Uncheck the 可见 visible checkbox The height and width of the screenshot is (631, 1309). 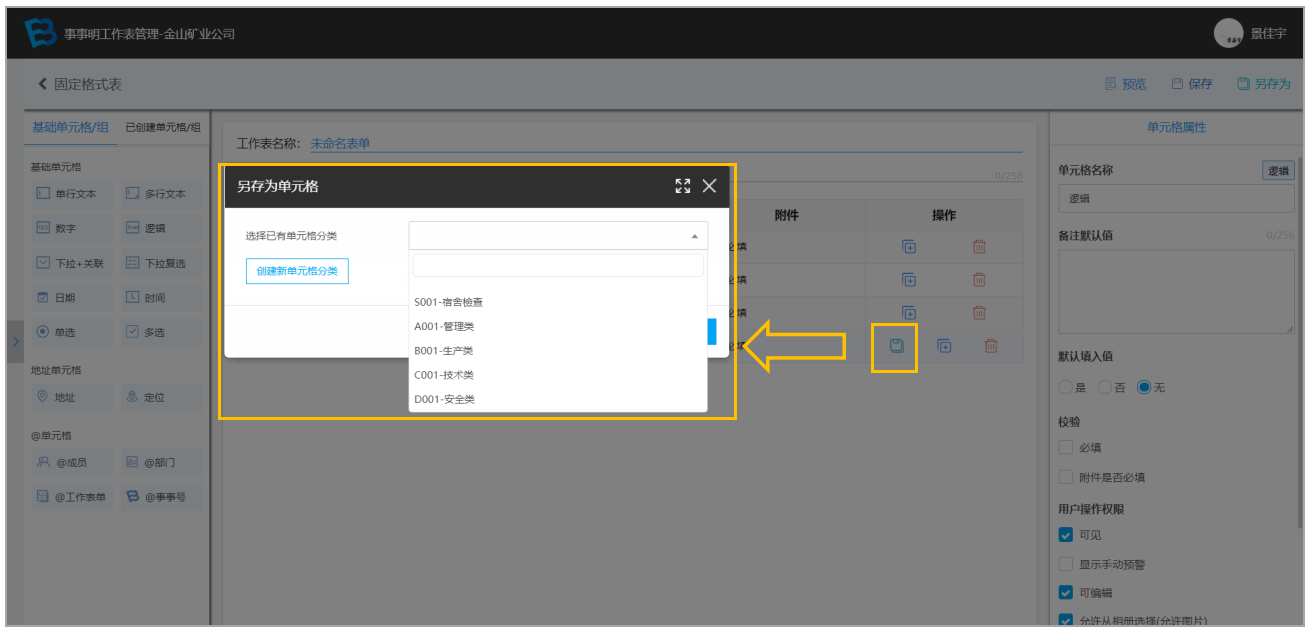1066,535
